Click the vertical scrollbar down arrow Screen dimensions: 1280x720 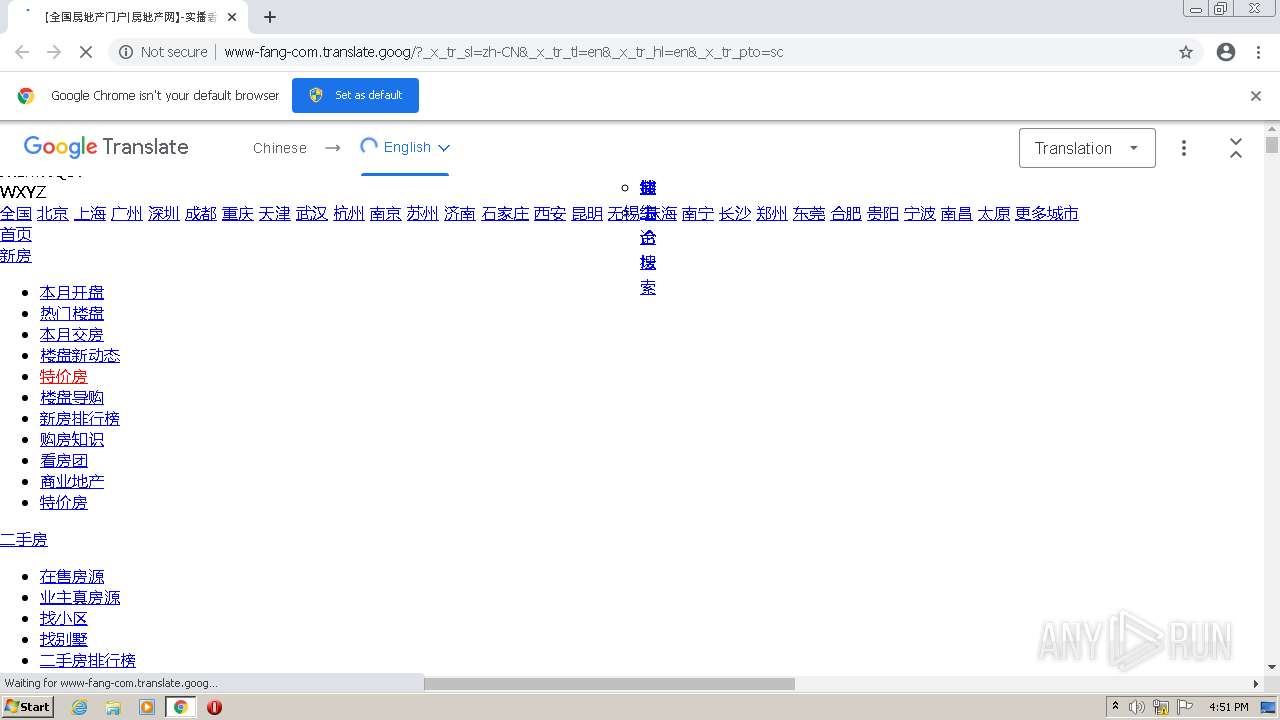click(x=1272, y=667)
